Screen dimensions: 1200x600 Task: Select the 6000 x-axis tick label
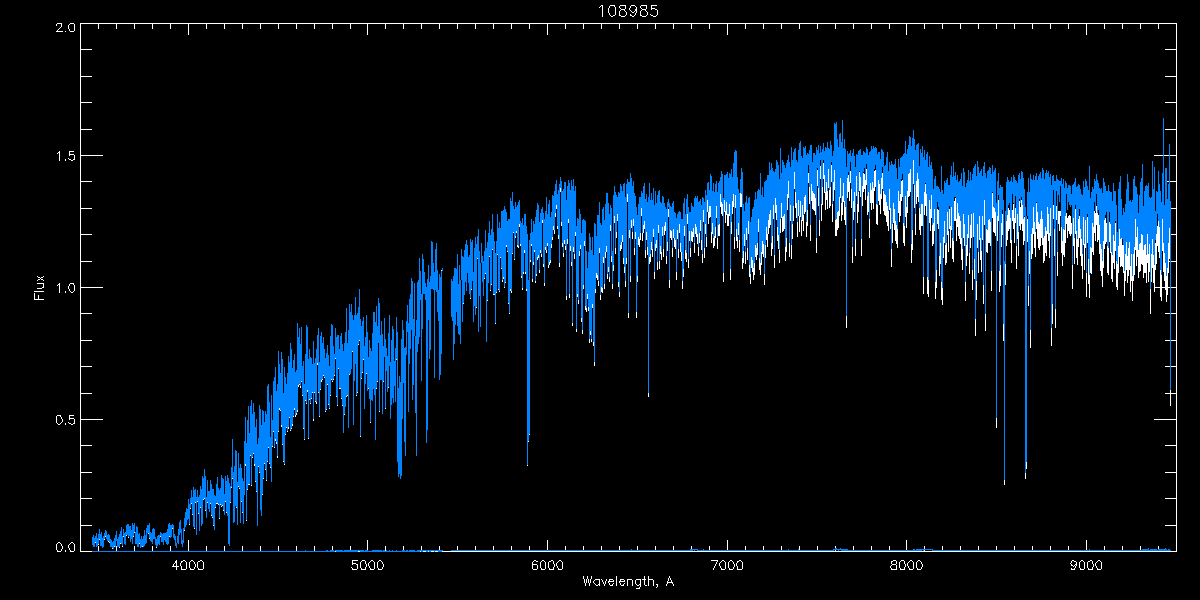click(x=548, y=565)
